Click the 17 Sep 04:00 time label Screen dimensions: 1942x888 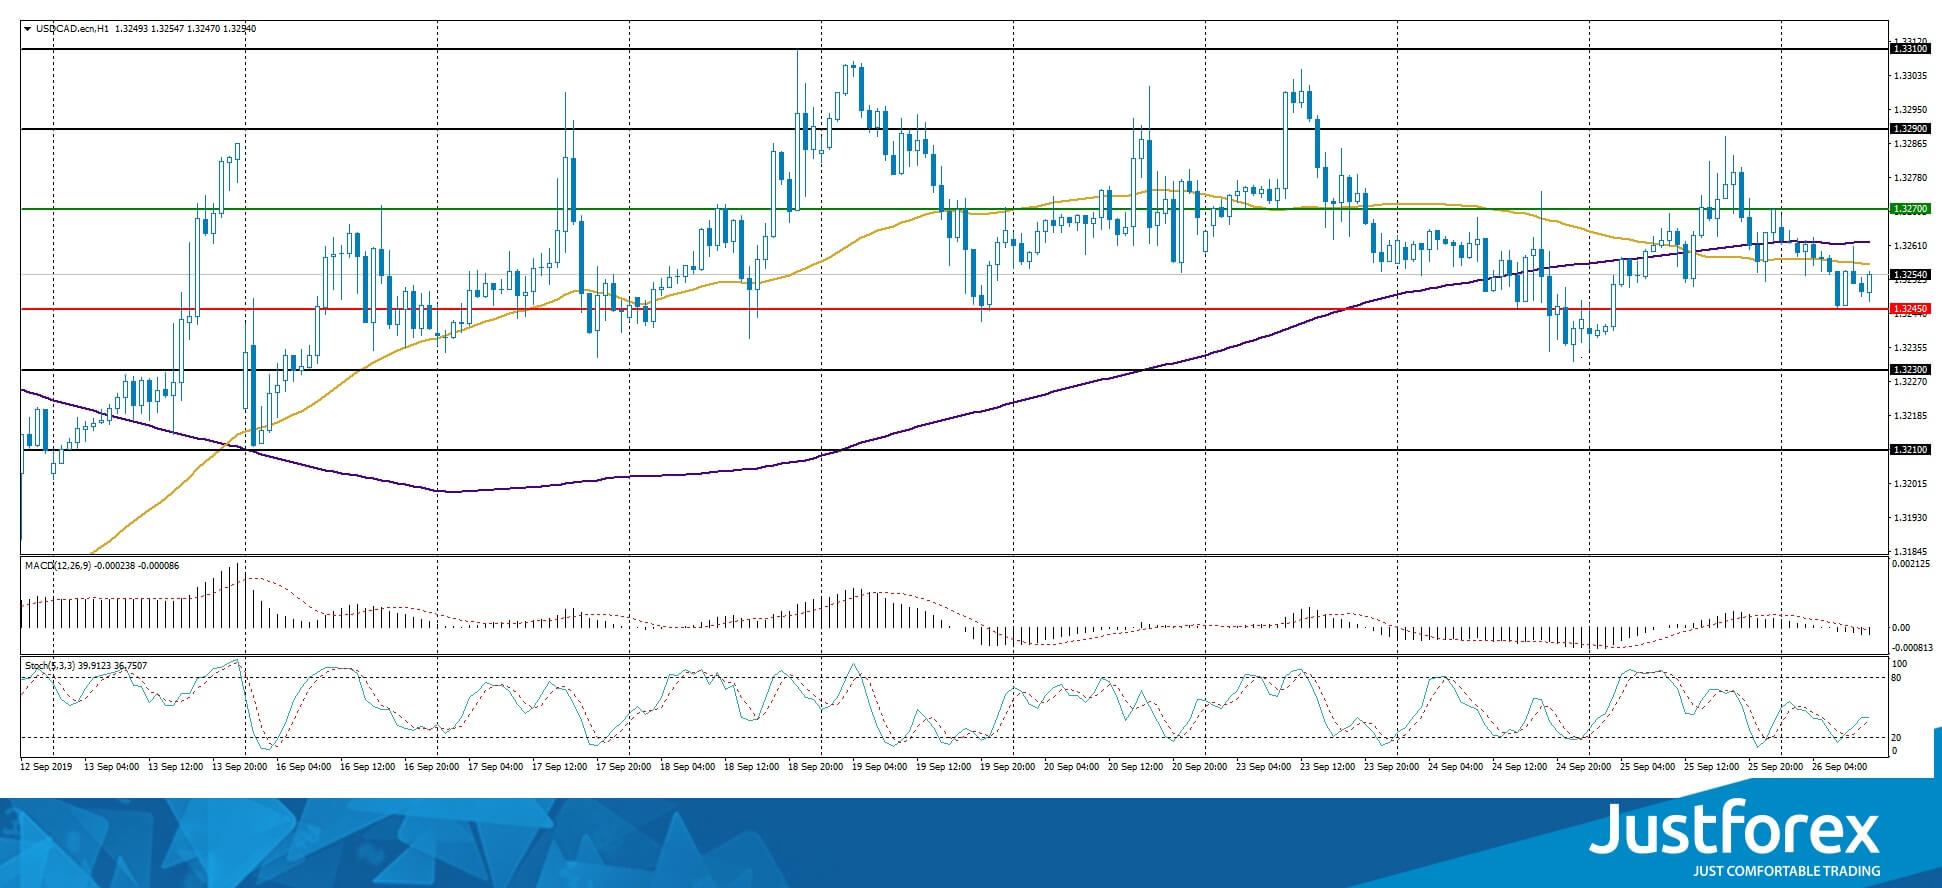tap(496, 767)
